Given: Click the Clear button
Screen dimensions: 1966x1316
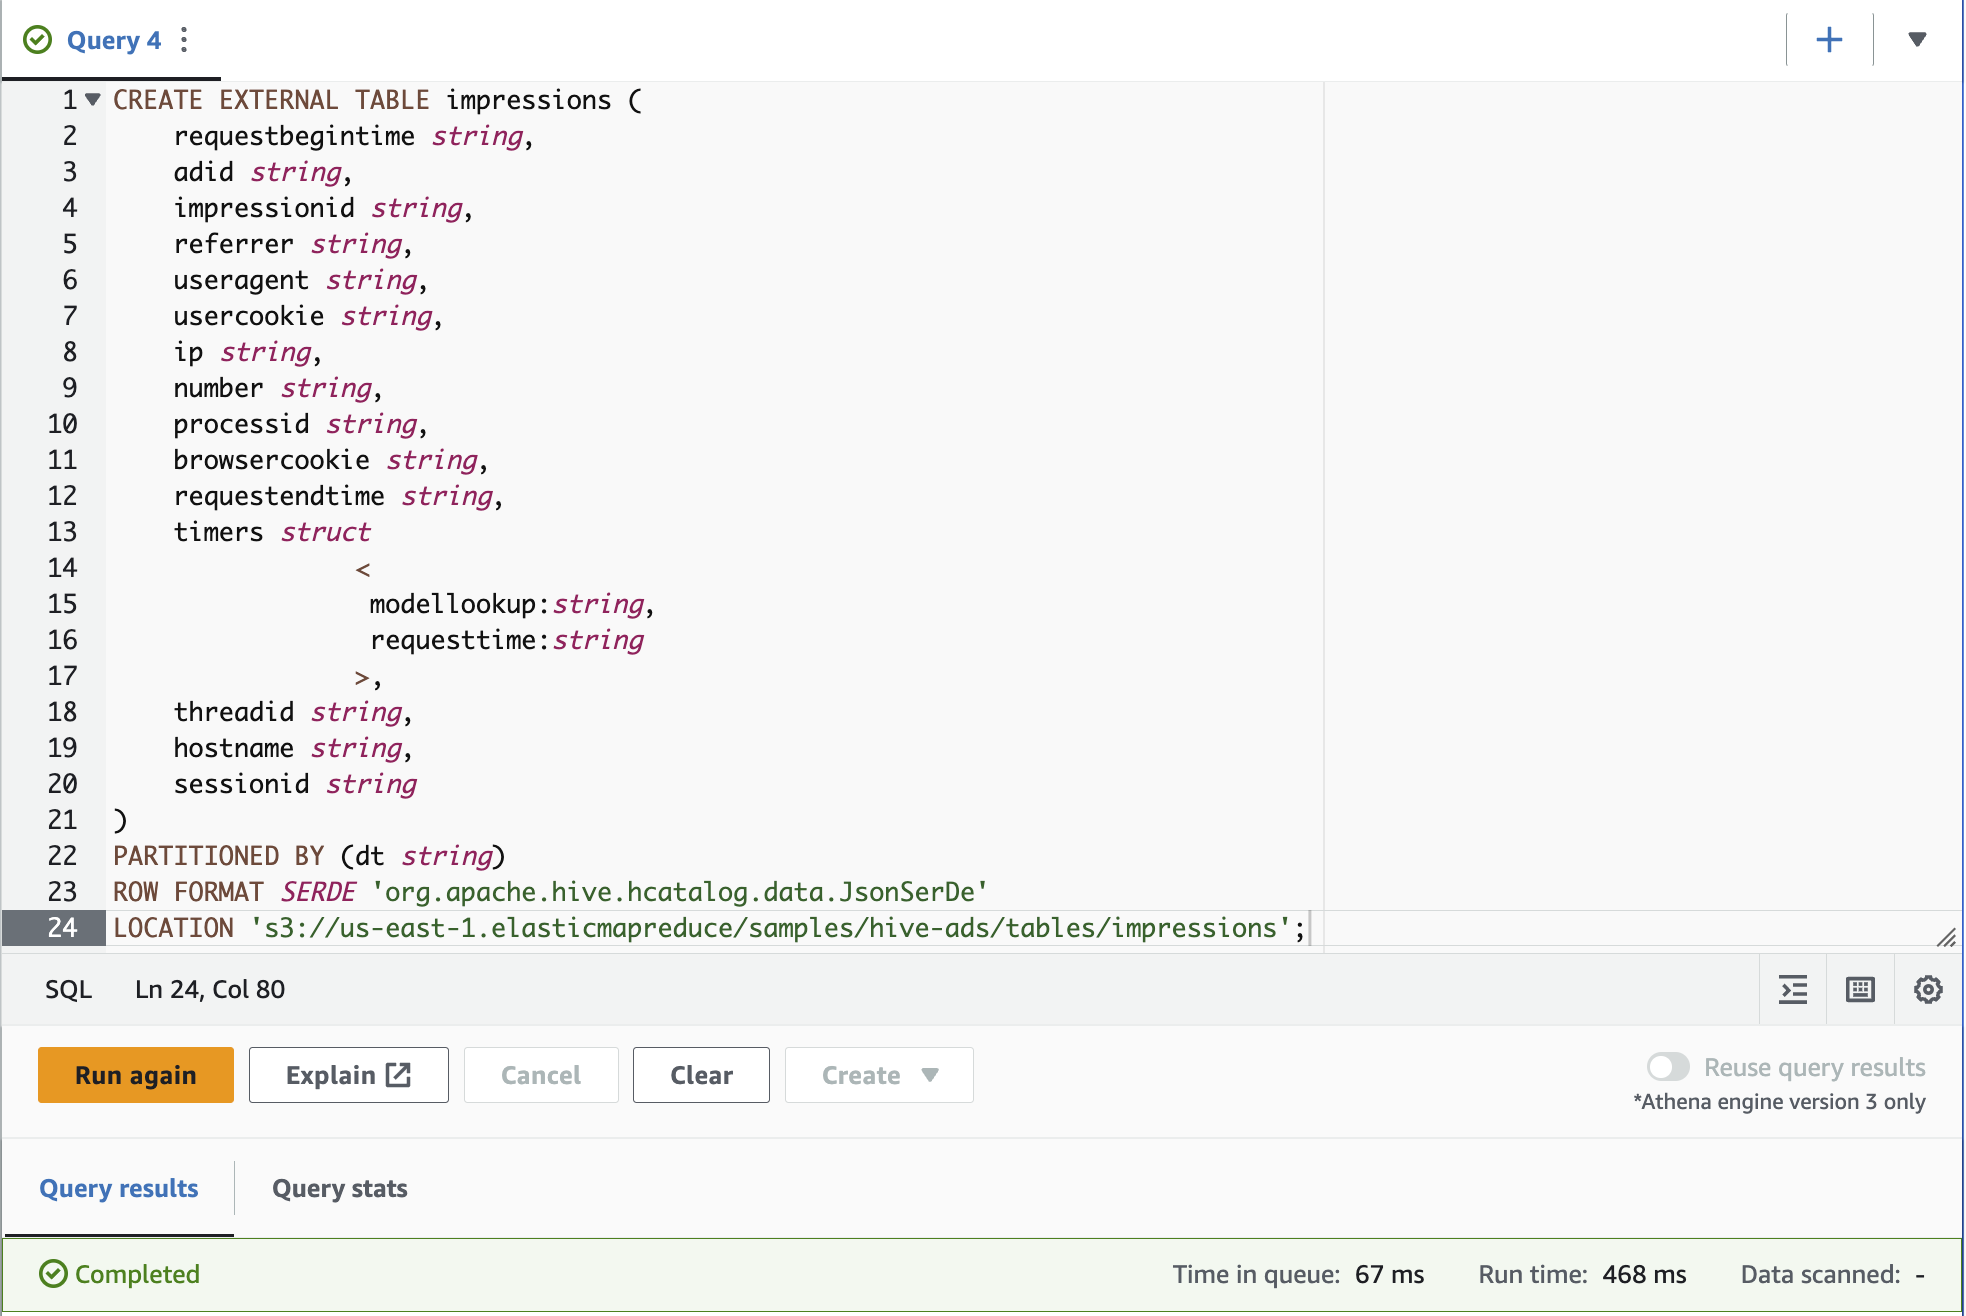Looking at the screenshot, I should point(701,1075).
